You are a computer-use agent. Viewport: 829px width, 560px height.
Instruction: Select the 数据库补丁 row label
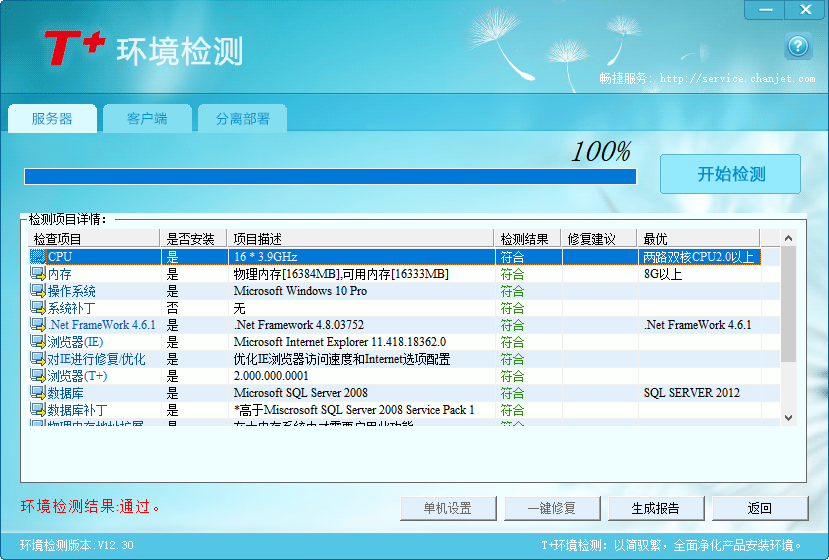click(77, 410)
